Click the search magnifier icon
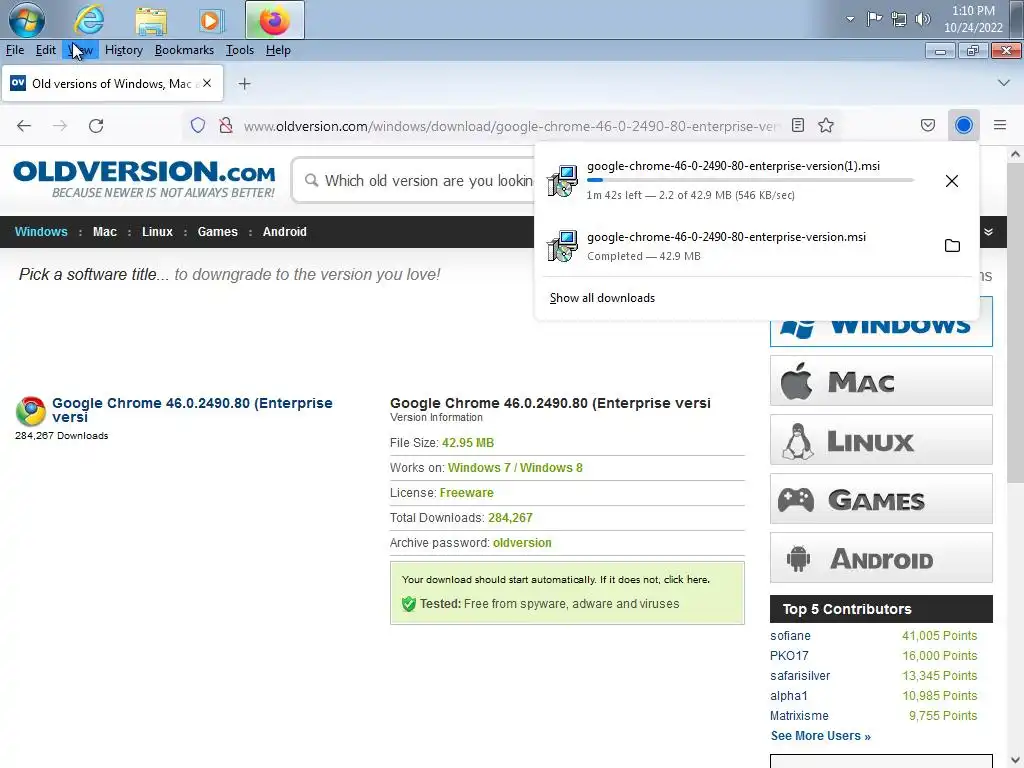1024x768 pixels. pyautogui.click(x=312, y=180)
